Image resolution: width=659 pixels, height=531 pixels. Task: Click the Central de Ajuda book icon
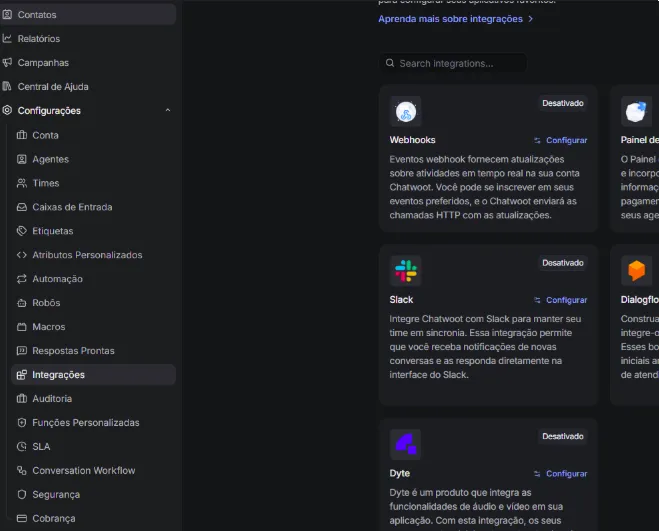(7, 87)
